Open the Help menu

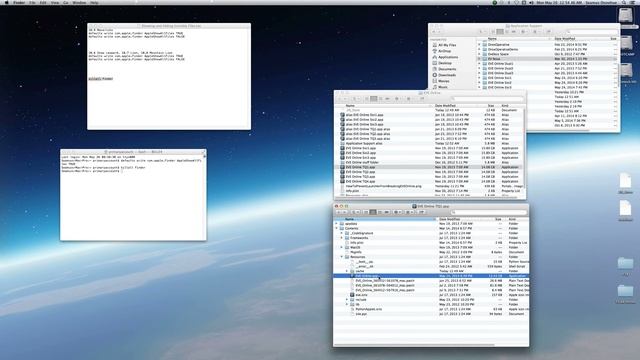click(x=94, y=2)
